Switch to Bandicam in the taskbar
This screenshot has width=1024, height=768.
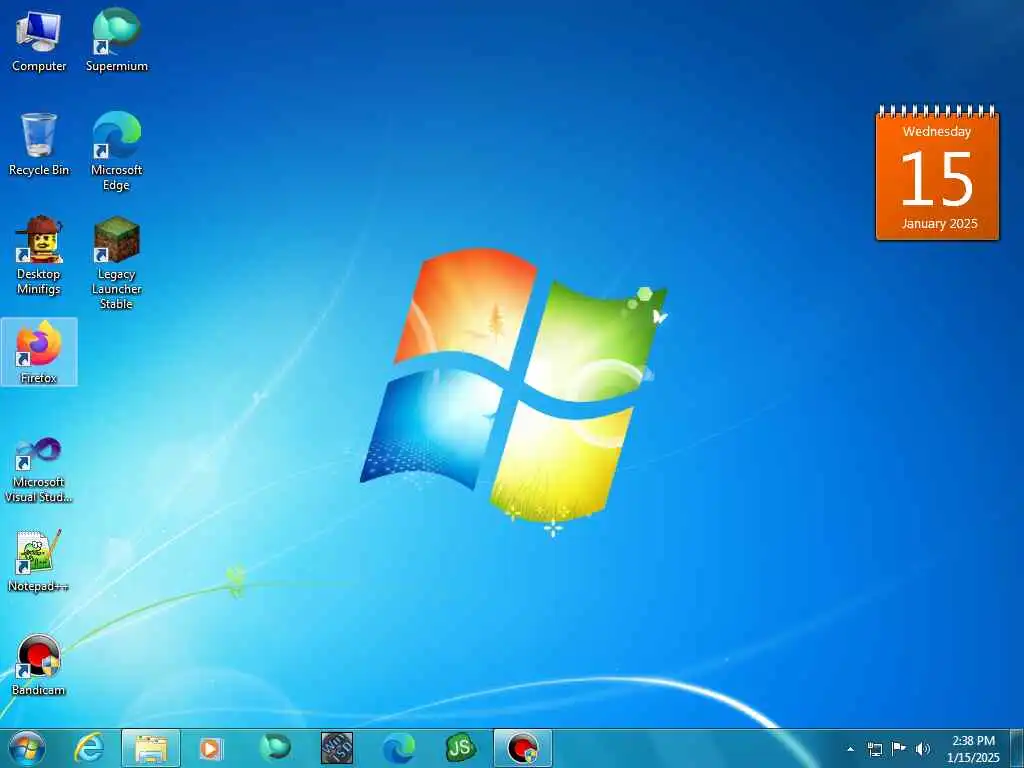coord(522,748)
